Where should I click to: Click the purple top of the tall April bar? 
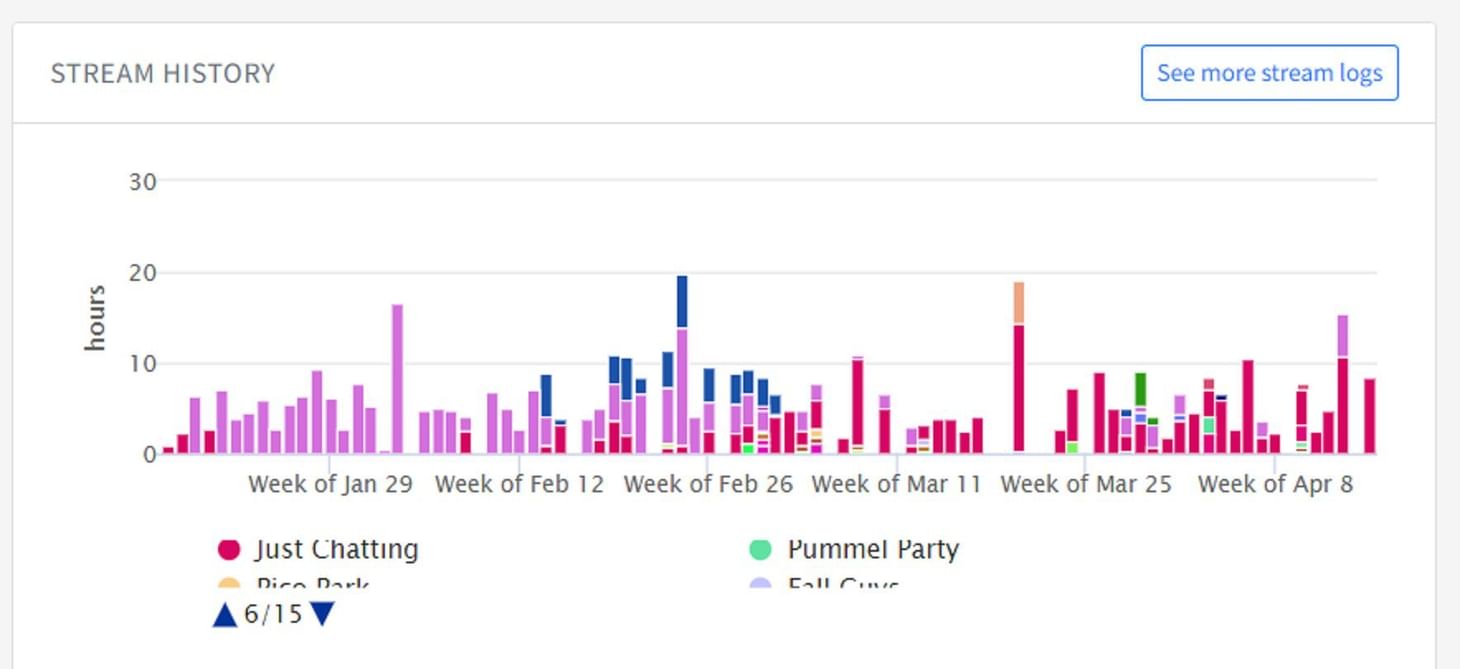point(1342,336)
